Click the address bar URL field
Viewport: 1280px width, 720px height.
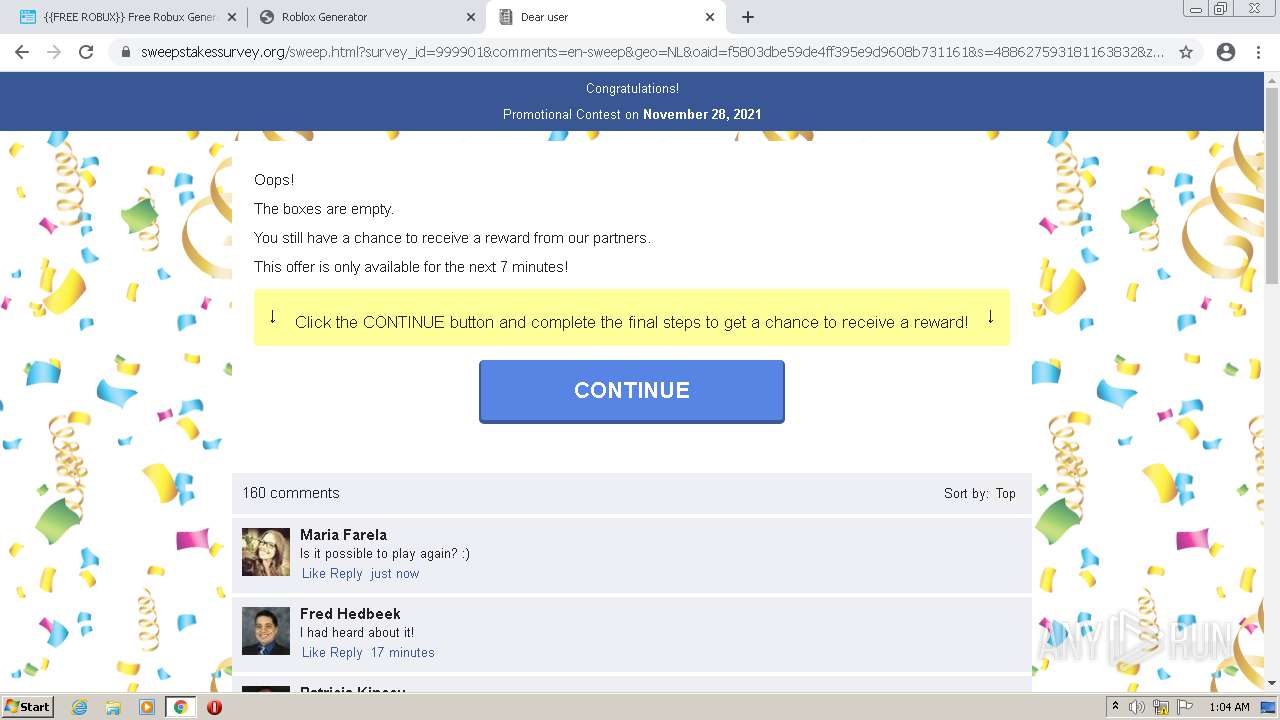[x=652, y=52]
